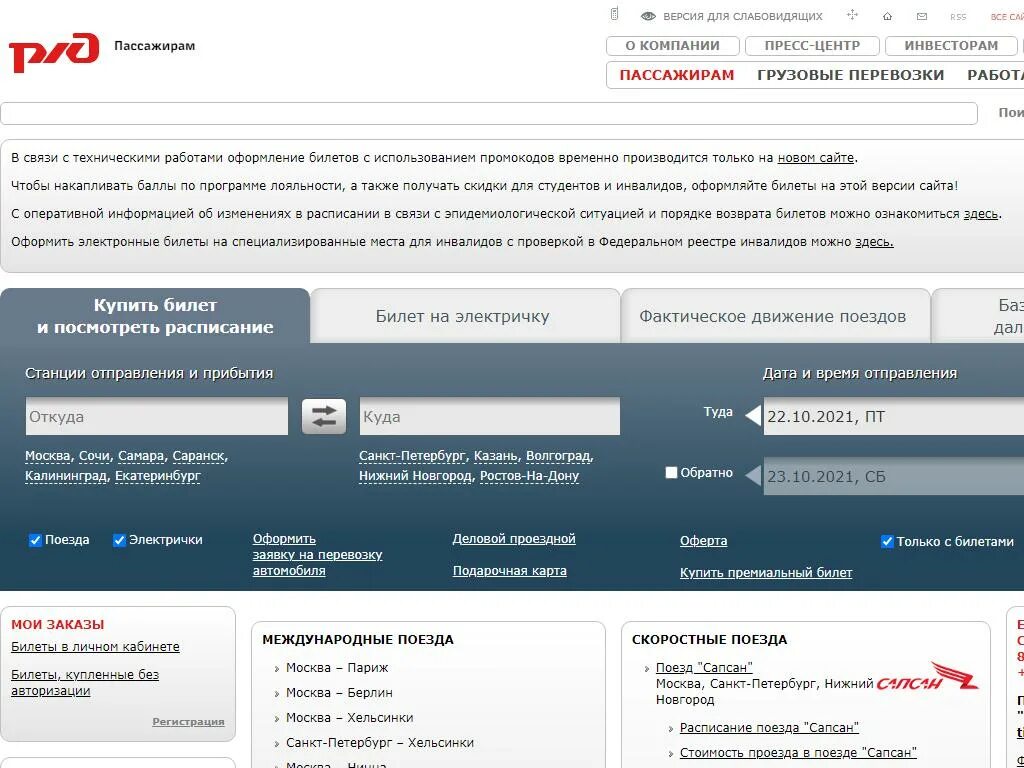Click the Регистрация link
The height and width of the screenshot is (768, 1024).
[x=188, y=722]
